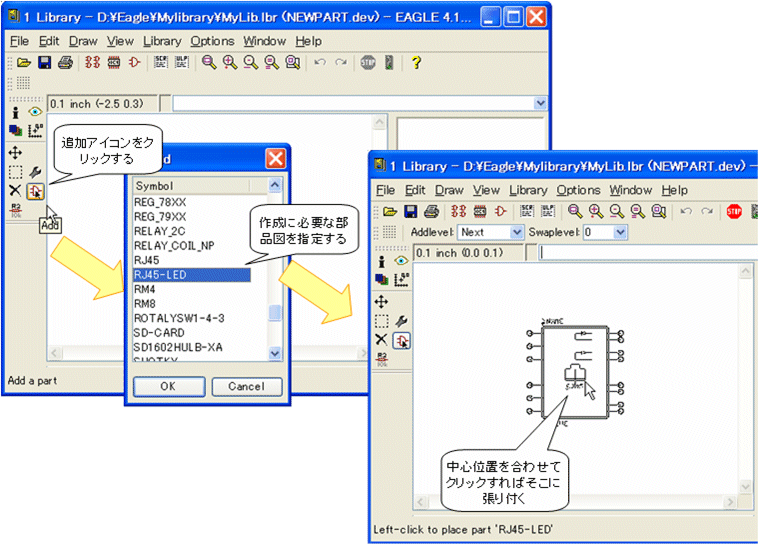This screenshot has height=544, width=758.
Task: Click Save disk icon in left window toolbar
Action: pos(44,62)
